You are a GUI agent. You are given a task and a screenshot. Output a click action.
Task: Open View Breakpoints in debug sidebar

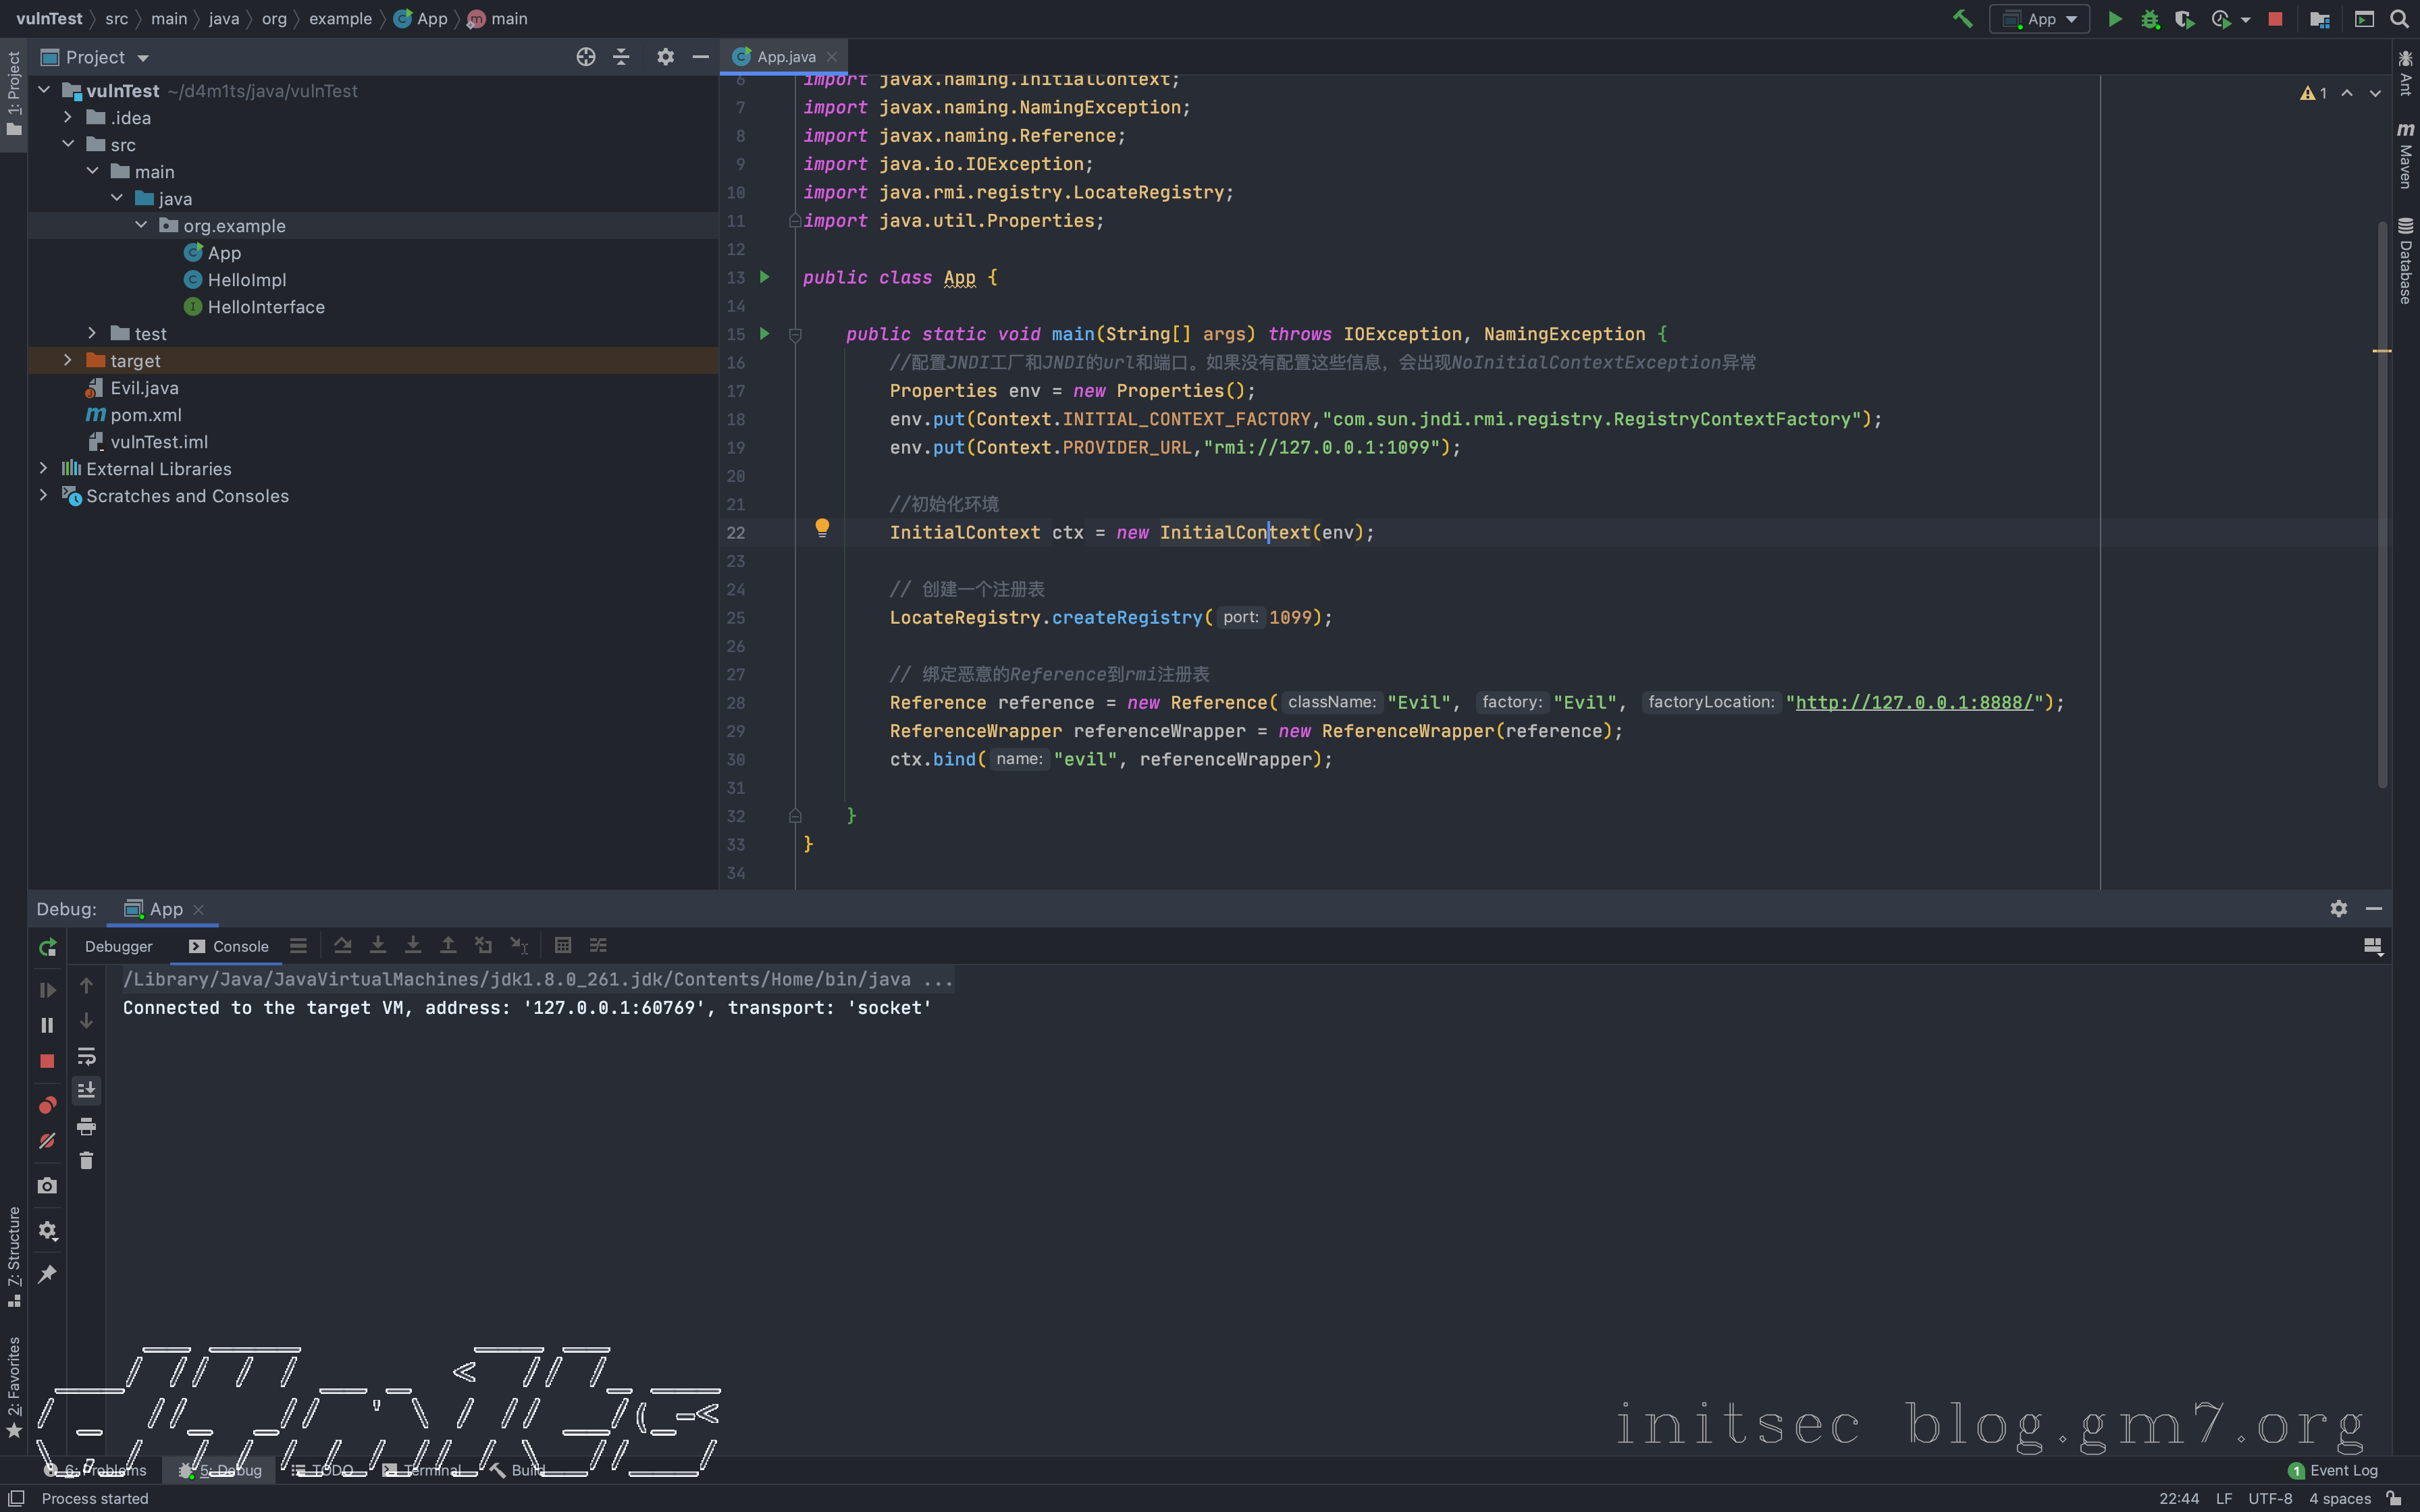tap(47, 1105)
